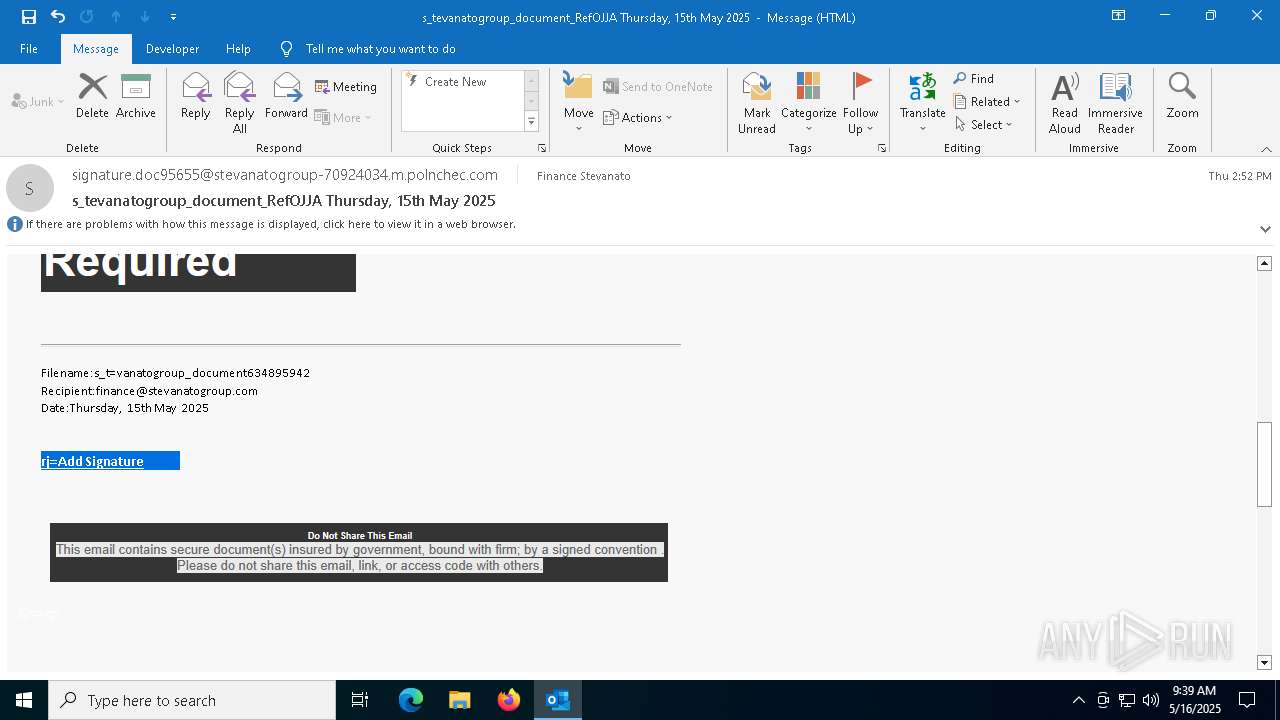The image size is (1280, 720).
Task: Open Quick Steps dialog launcher
Action: (x=542, y=148)
